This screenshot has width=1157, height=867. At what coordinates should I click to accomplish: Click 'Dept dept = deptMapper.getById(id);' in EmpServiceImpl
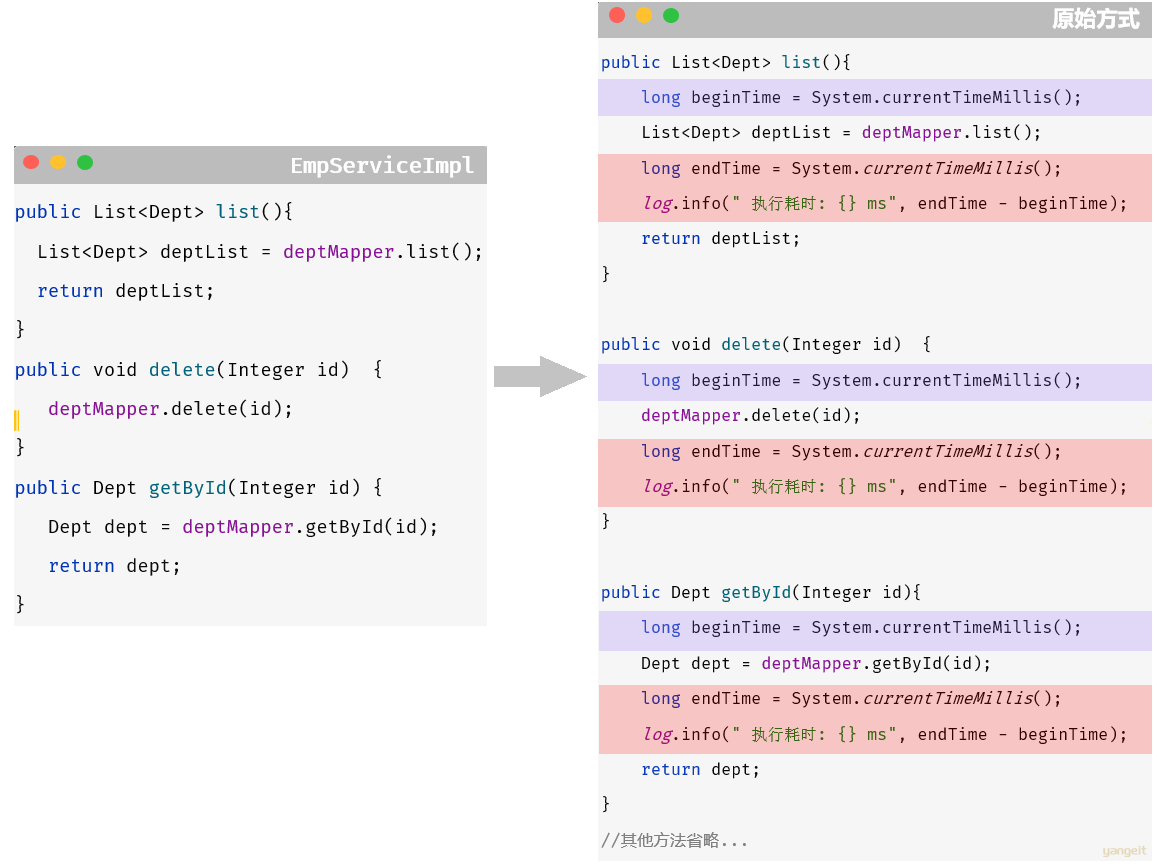coord(243,527)
